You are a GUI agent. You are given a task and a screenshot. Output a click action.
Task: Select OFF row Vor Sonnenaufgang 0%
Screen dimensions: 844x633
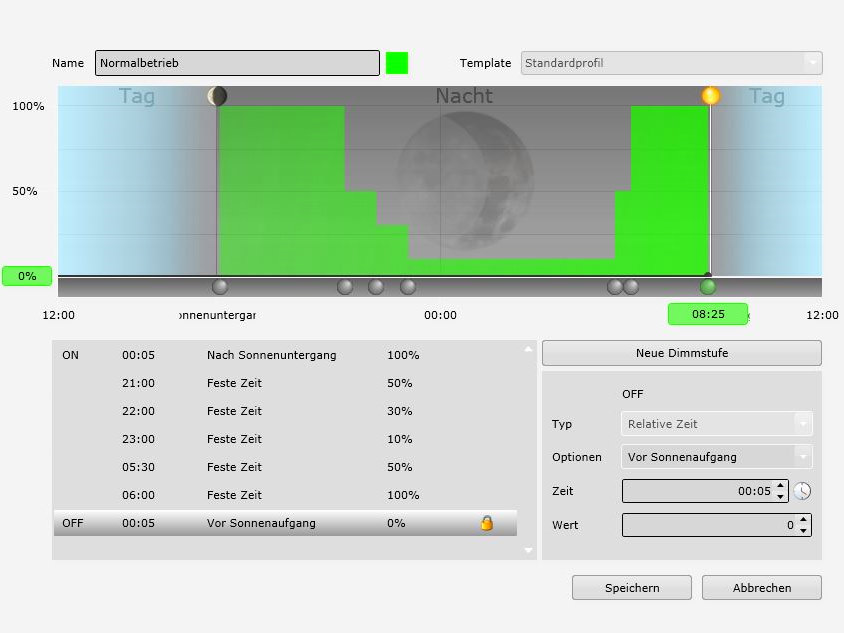(x=285, y=523)
